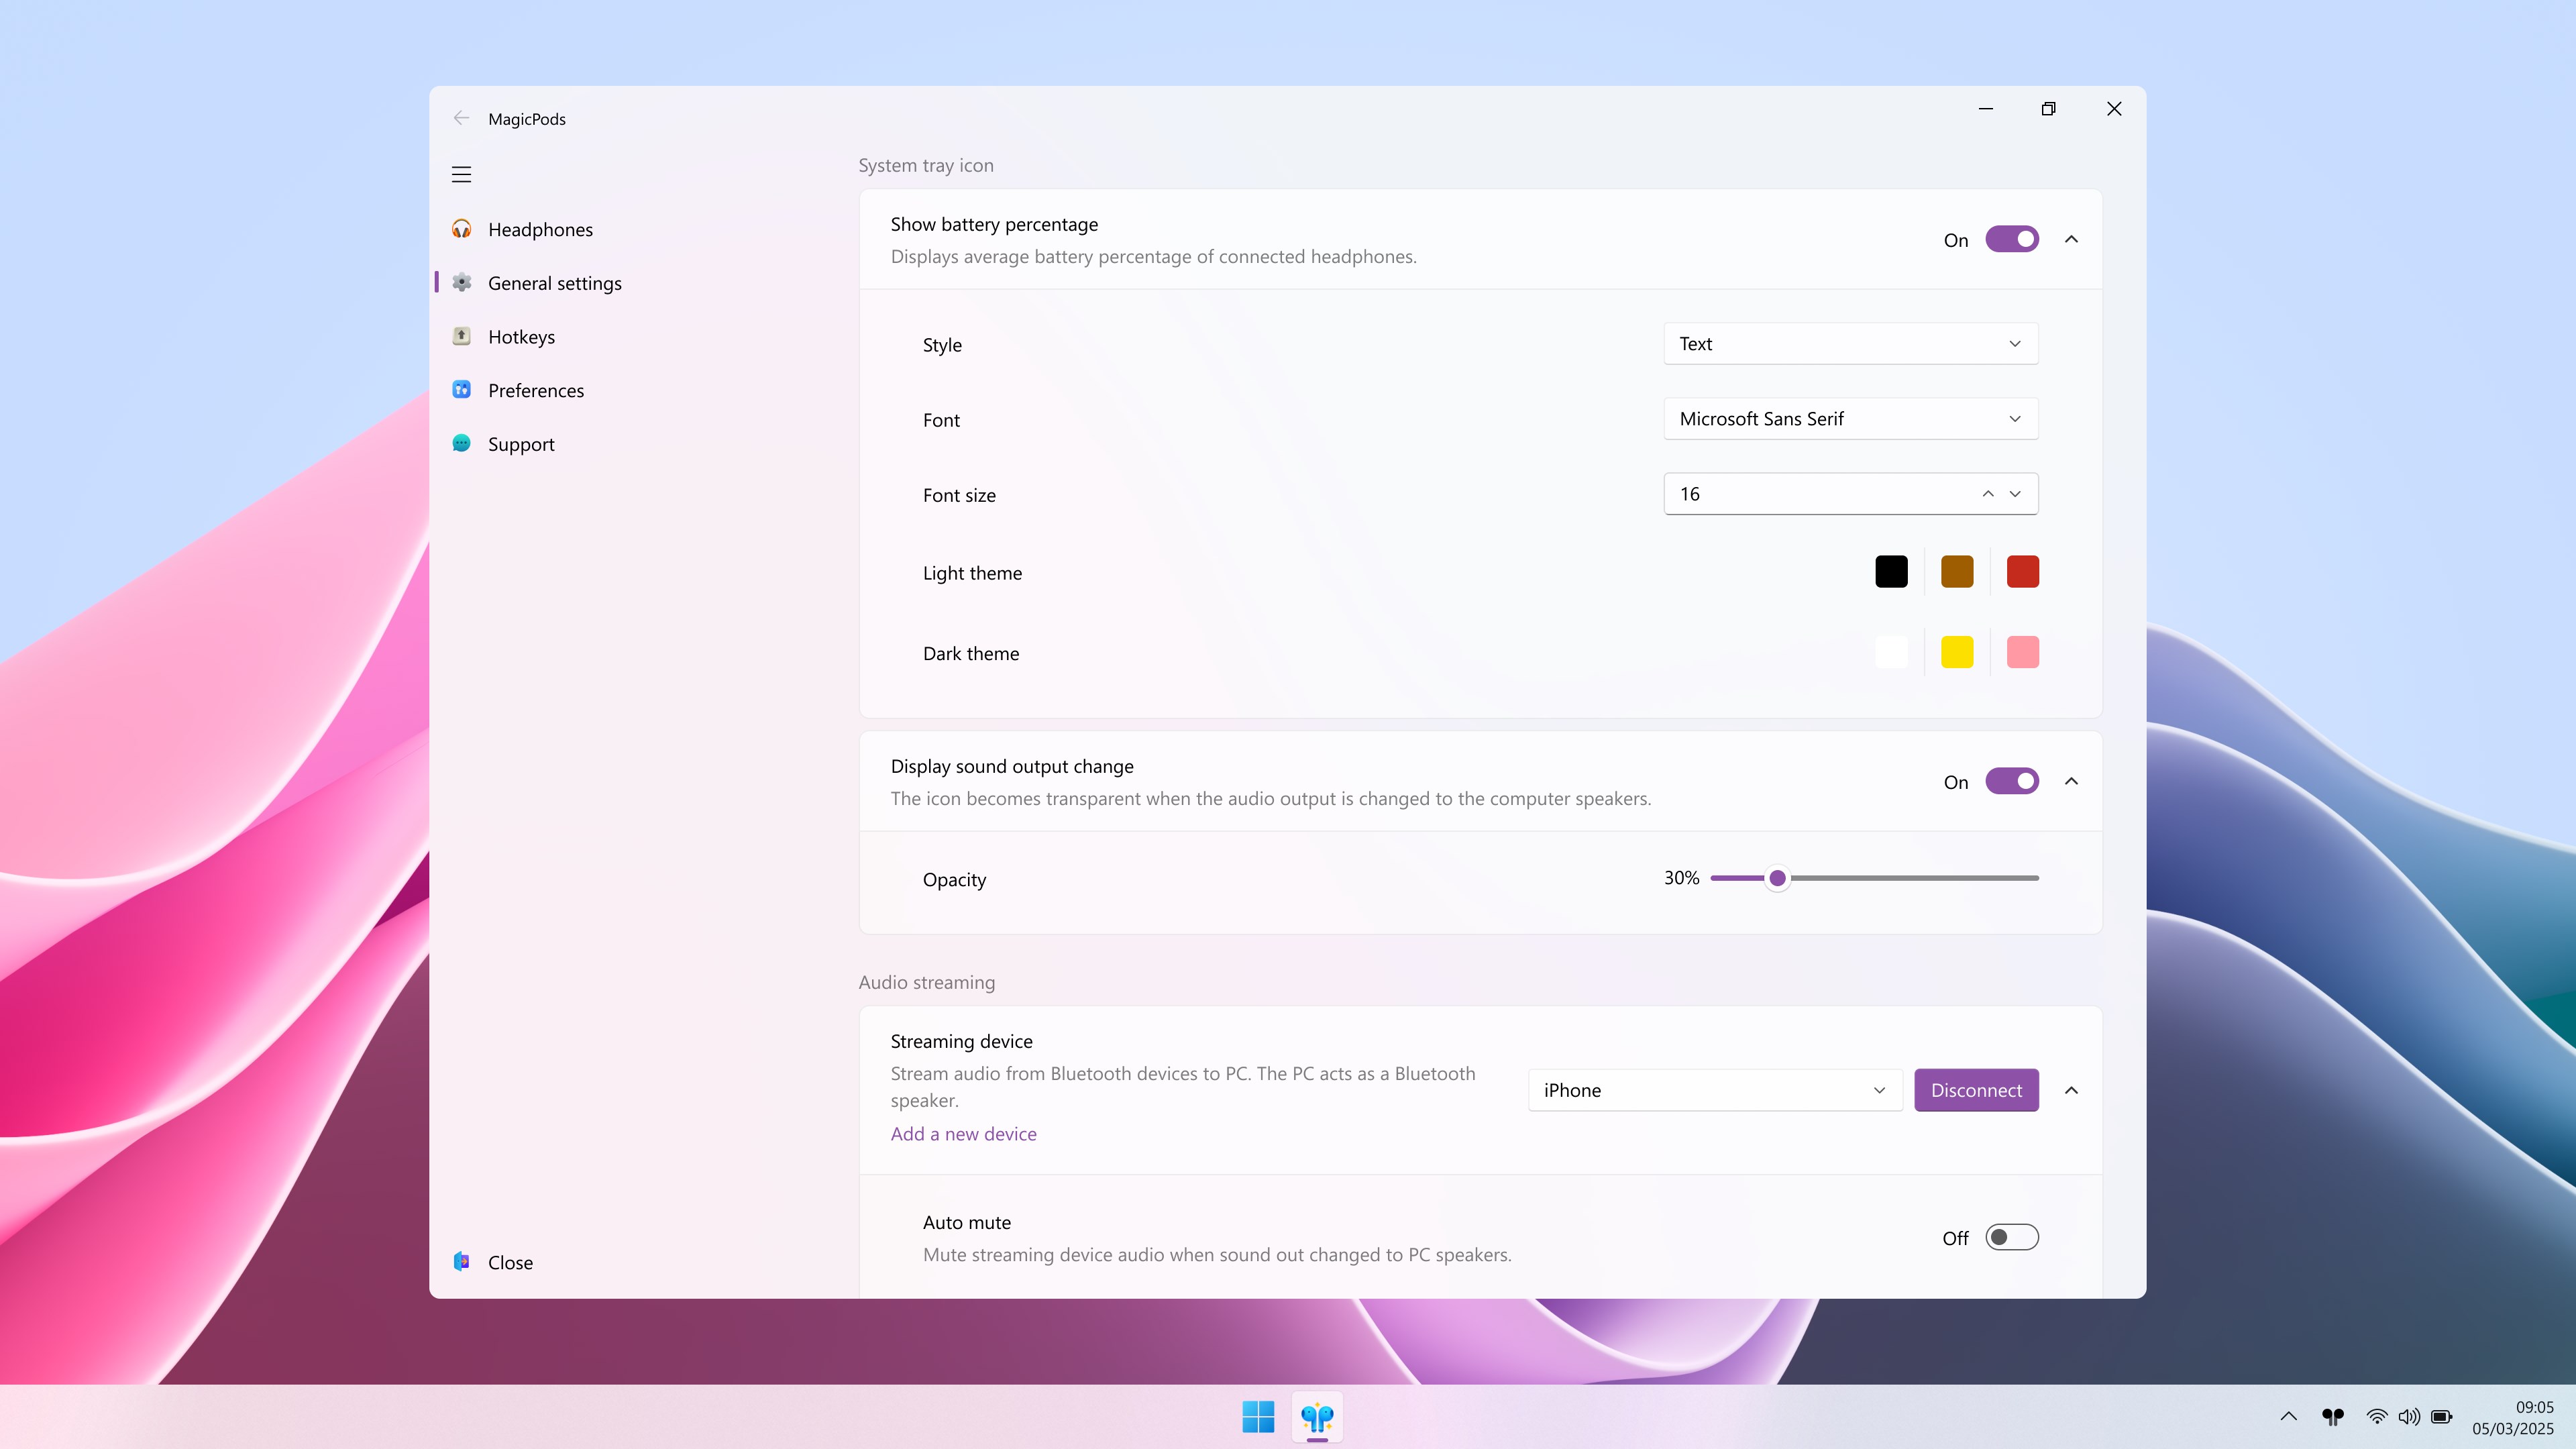The image size is (2576, 1449).
Task: Click the volume icon in system tray
Action: click(2409, 1417)
